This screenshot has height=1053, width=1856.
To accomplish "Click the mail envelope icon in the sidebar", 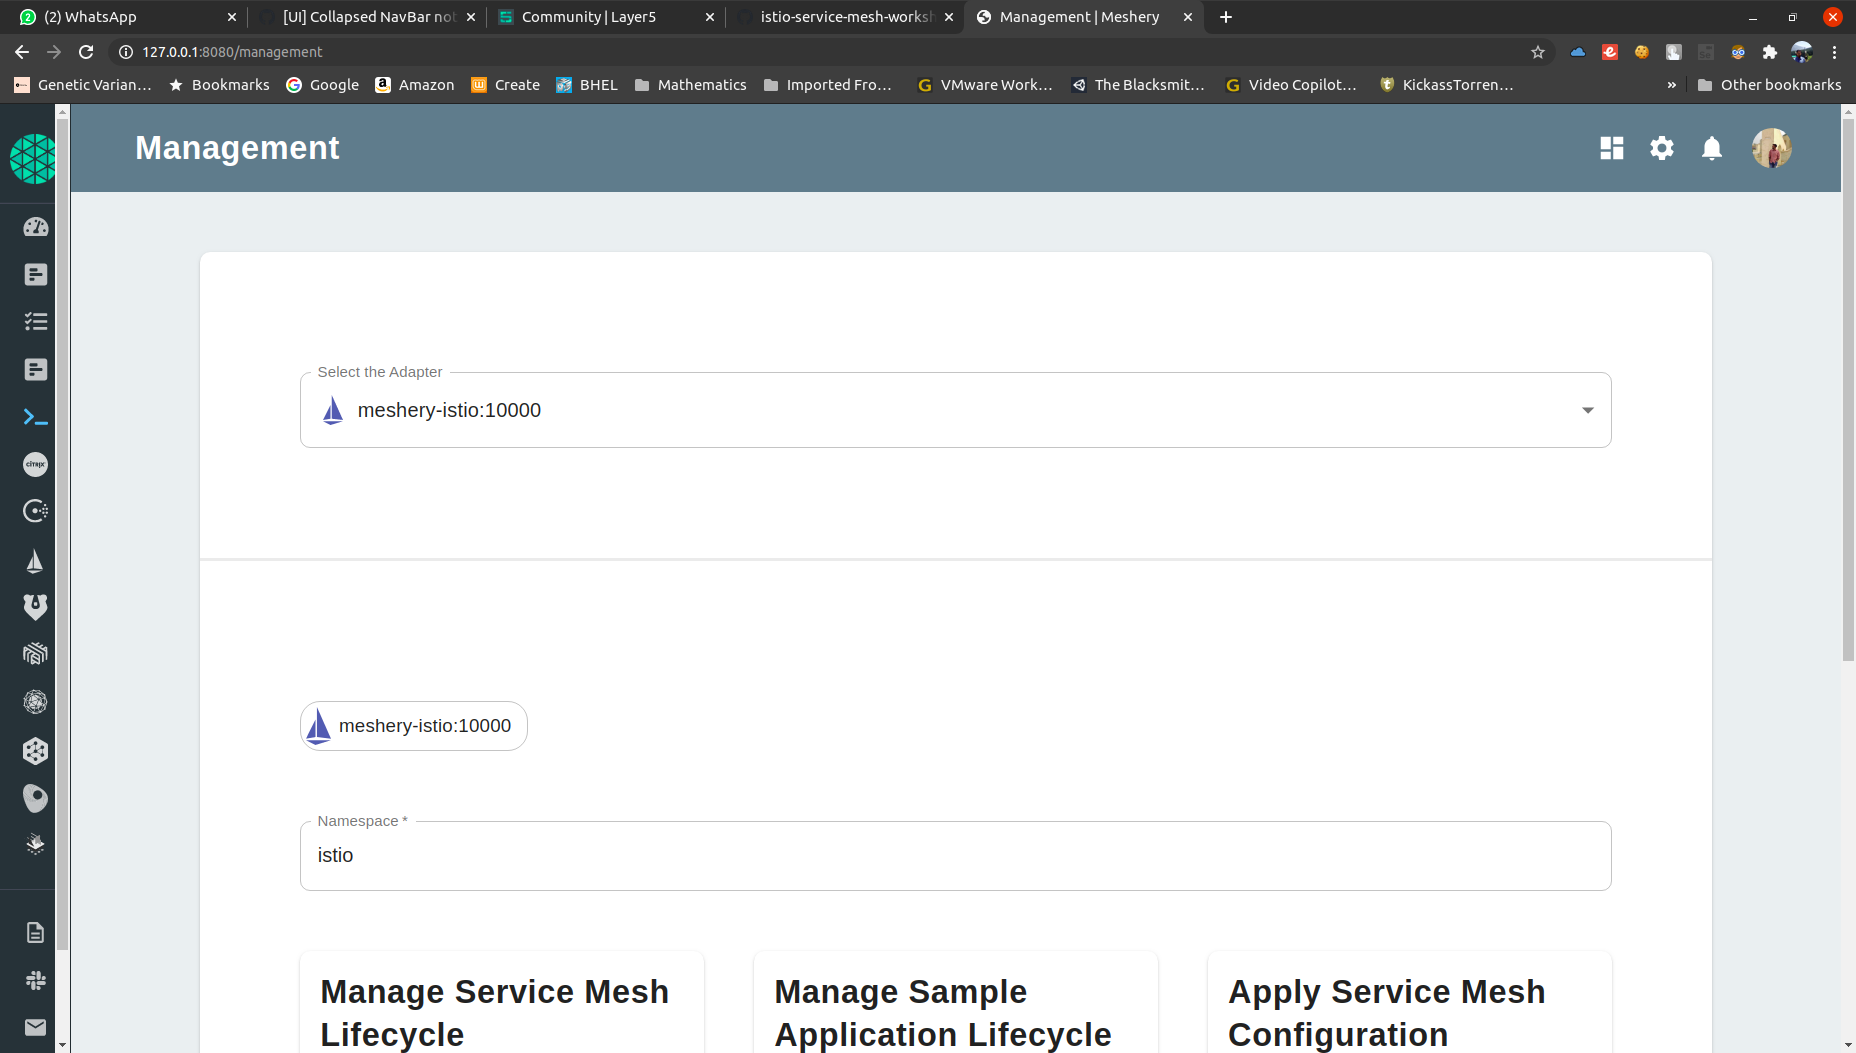I will point(35,1027).
